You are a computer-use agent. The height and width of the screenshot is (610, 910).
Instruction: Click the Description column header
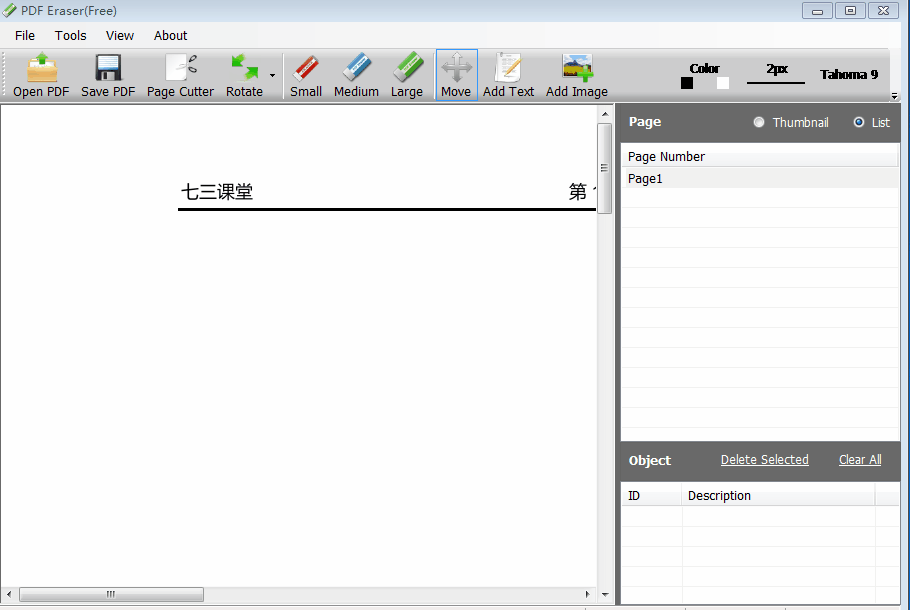[778, 496]
